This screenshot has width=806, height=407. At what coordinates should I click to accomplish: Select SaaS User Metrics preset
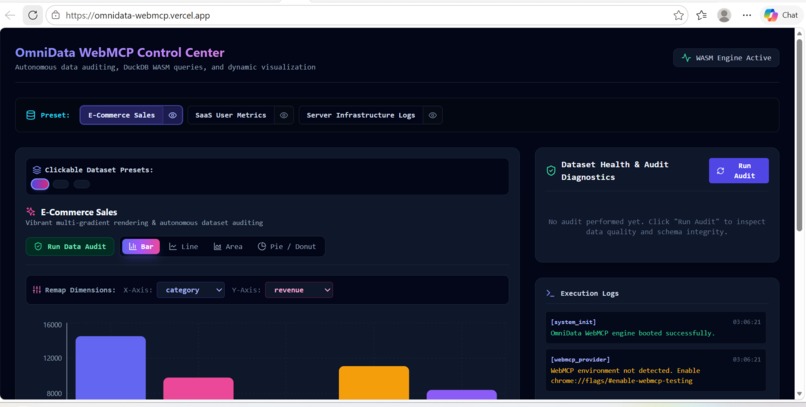[231, 115]
